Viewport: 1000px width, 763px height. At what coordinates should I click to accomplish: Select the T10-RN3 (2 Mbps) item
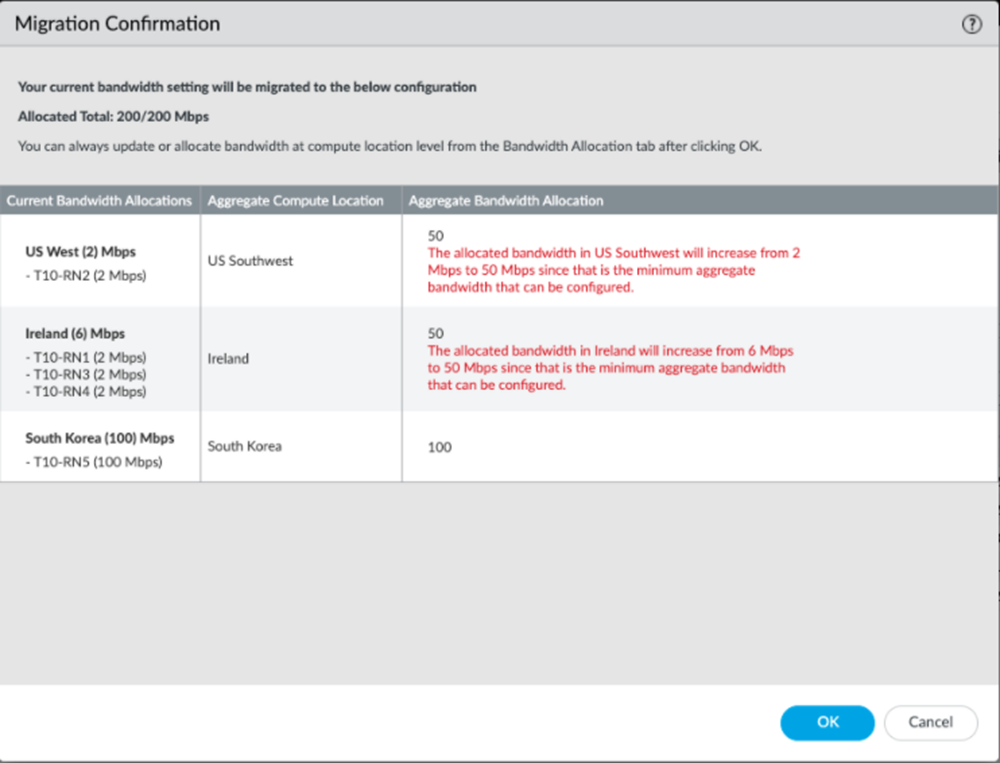tap(86, 374)
